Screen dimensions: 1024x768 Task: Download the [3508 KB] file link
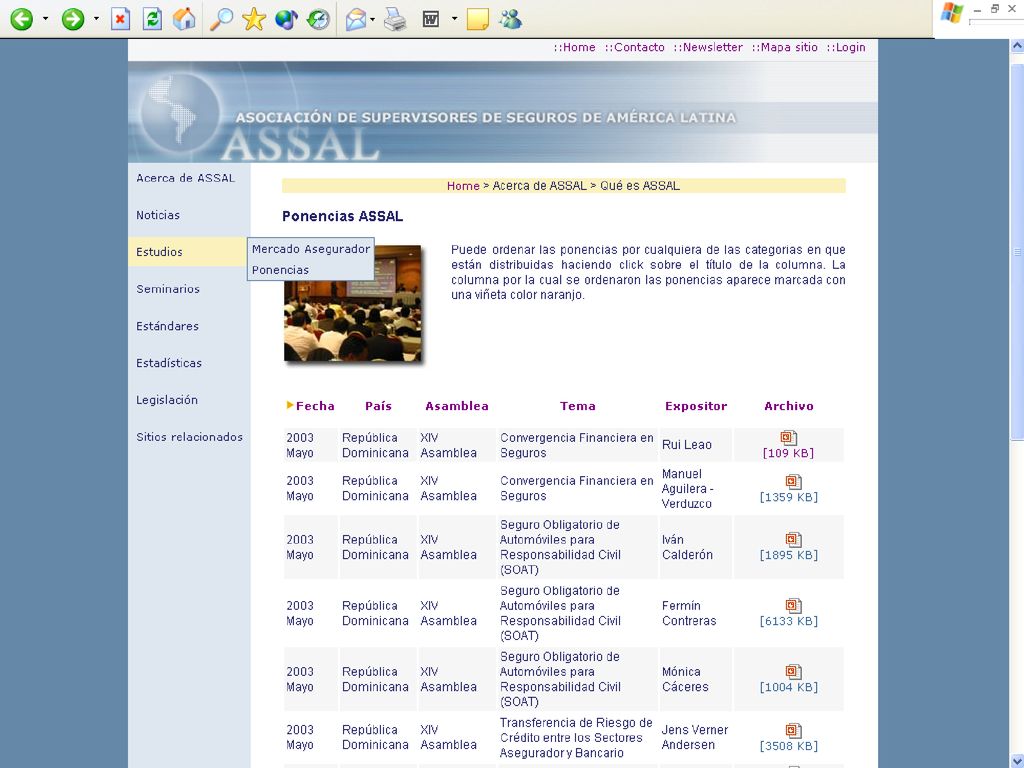[x=789, y=745]
